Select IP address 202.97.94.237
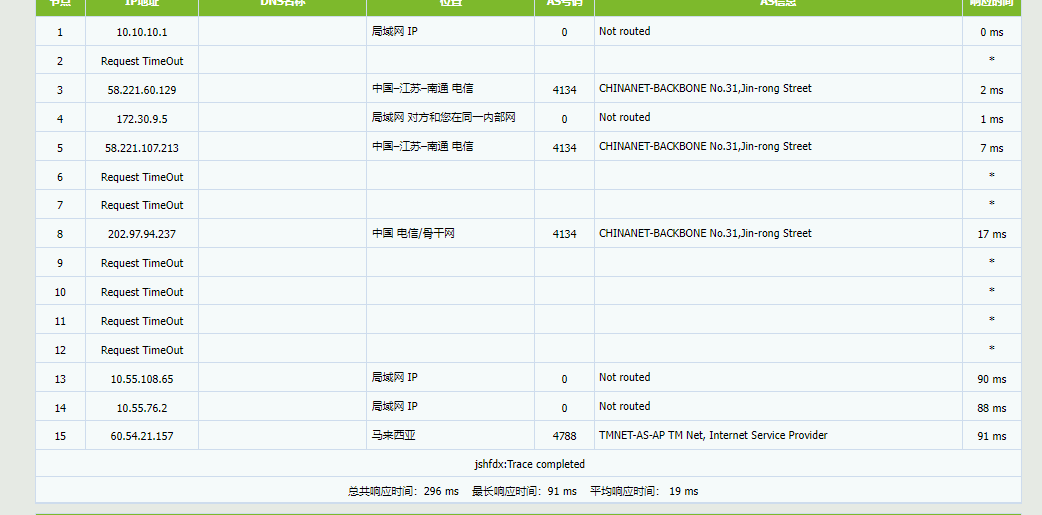 click(142, 234)
